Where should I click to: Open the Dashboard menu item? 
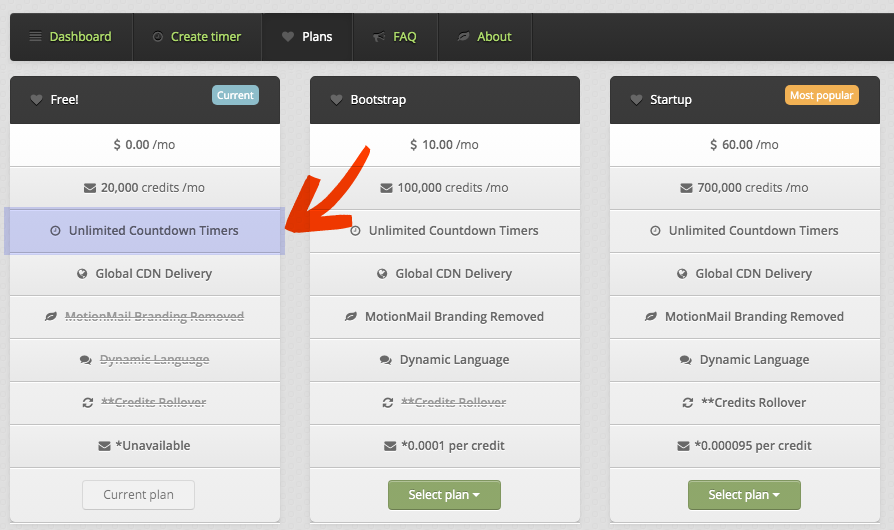point(70,37)
